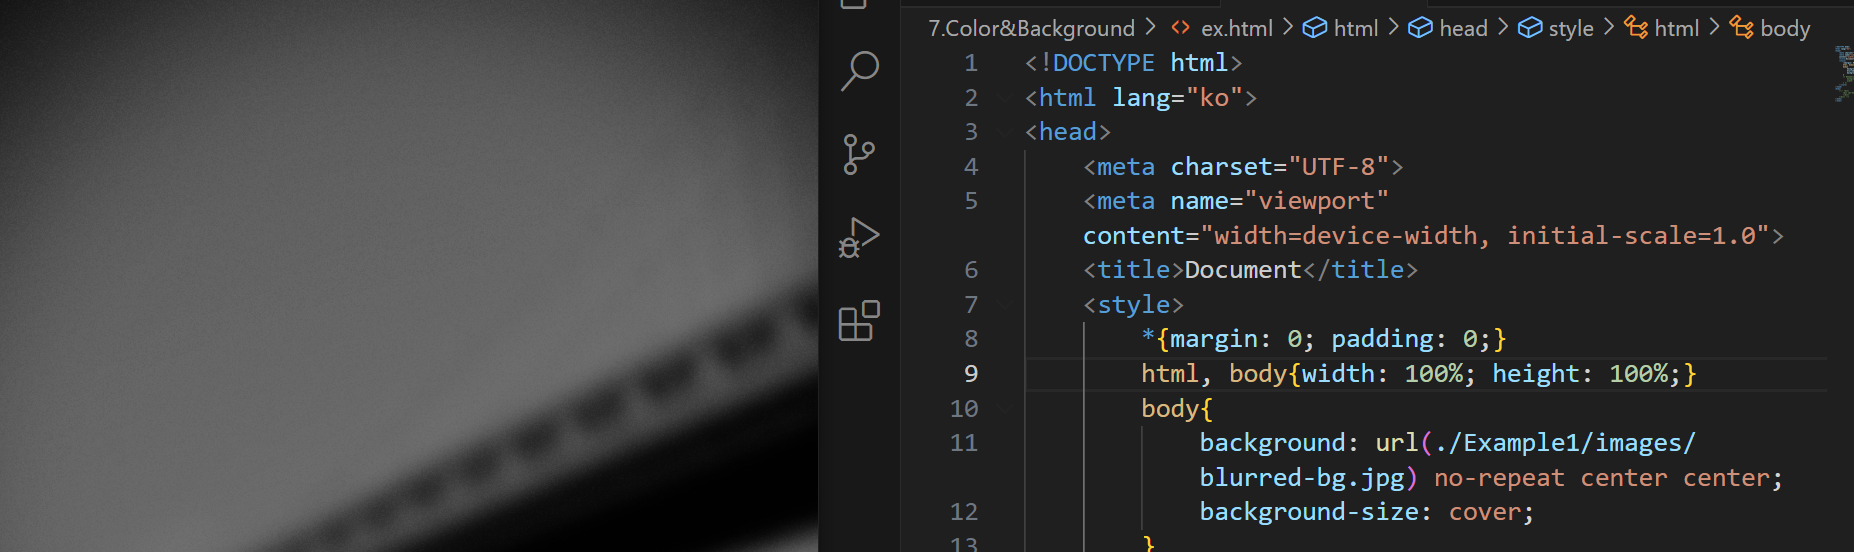The height and width of the screenshot is (552, 1854).
Task: Click the margin property on line 8
Action: pos(1213,339)
